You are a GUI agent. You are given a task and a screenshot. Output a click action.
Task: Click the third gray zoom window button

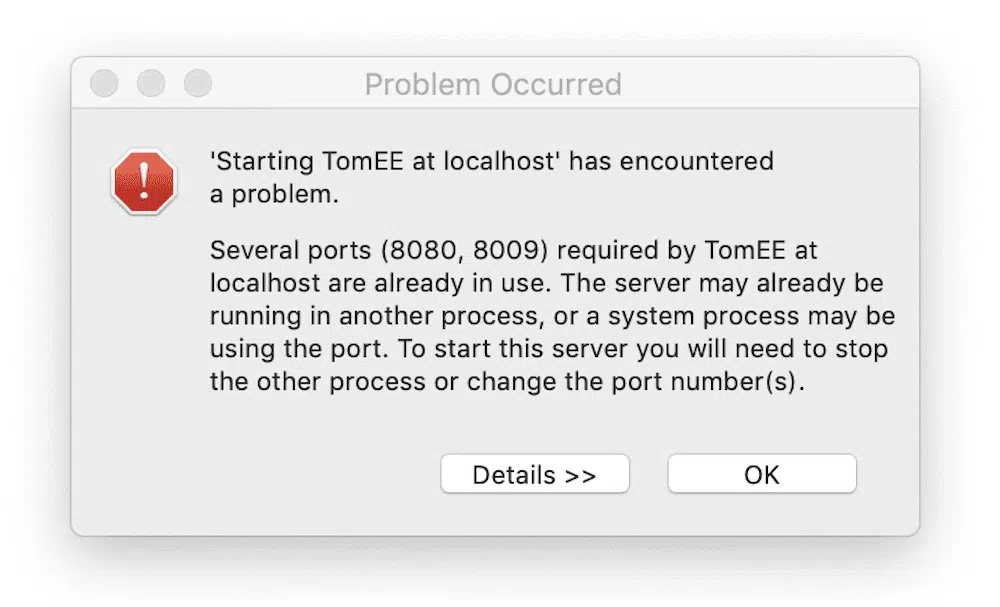coord(198,83)
